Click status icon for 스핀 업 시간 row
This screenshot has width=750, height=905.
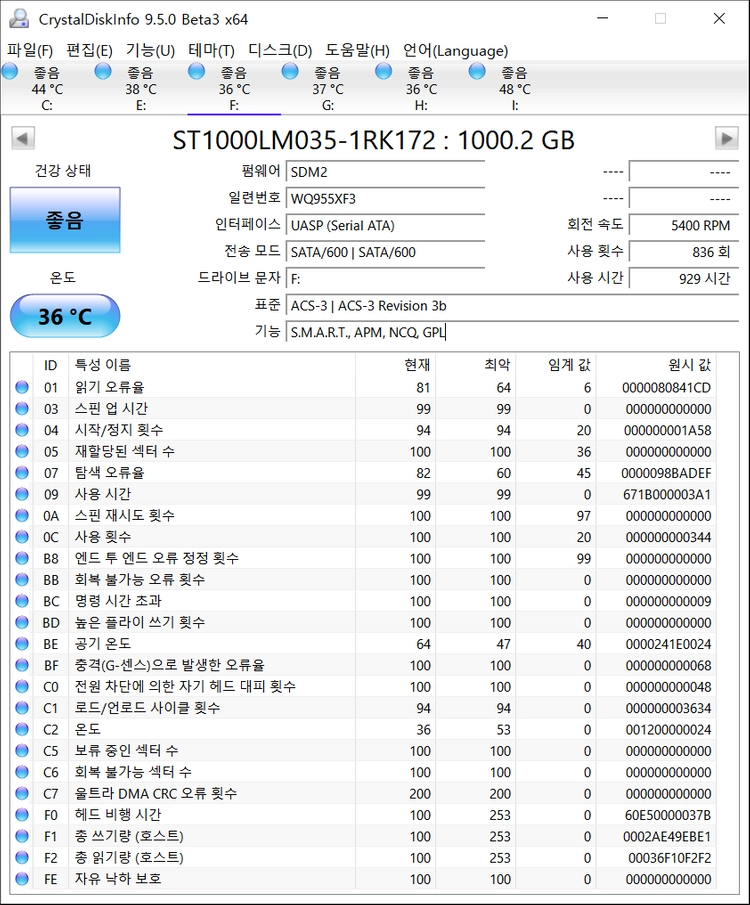click(22, 409)
